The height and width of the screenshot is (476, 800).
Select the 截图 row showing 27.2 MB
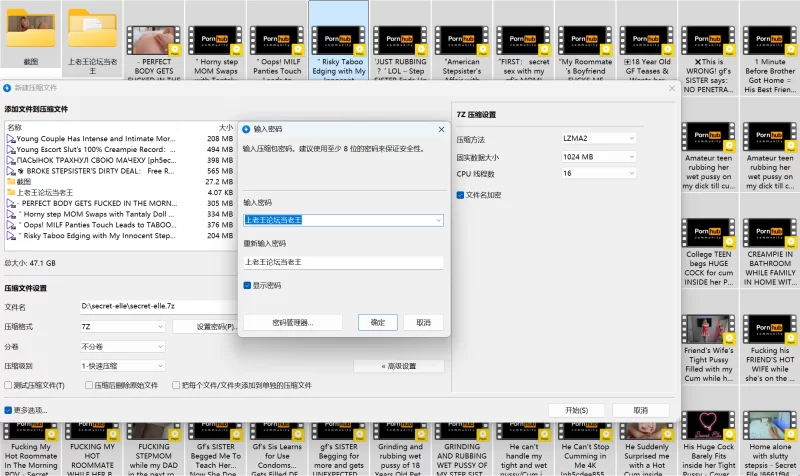120,182
